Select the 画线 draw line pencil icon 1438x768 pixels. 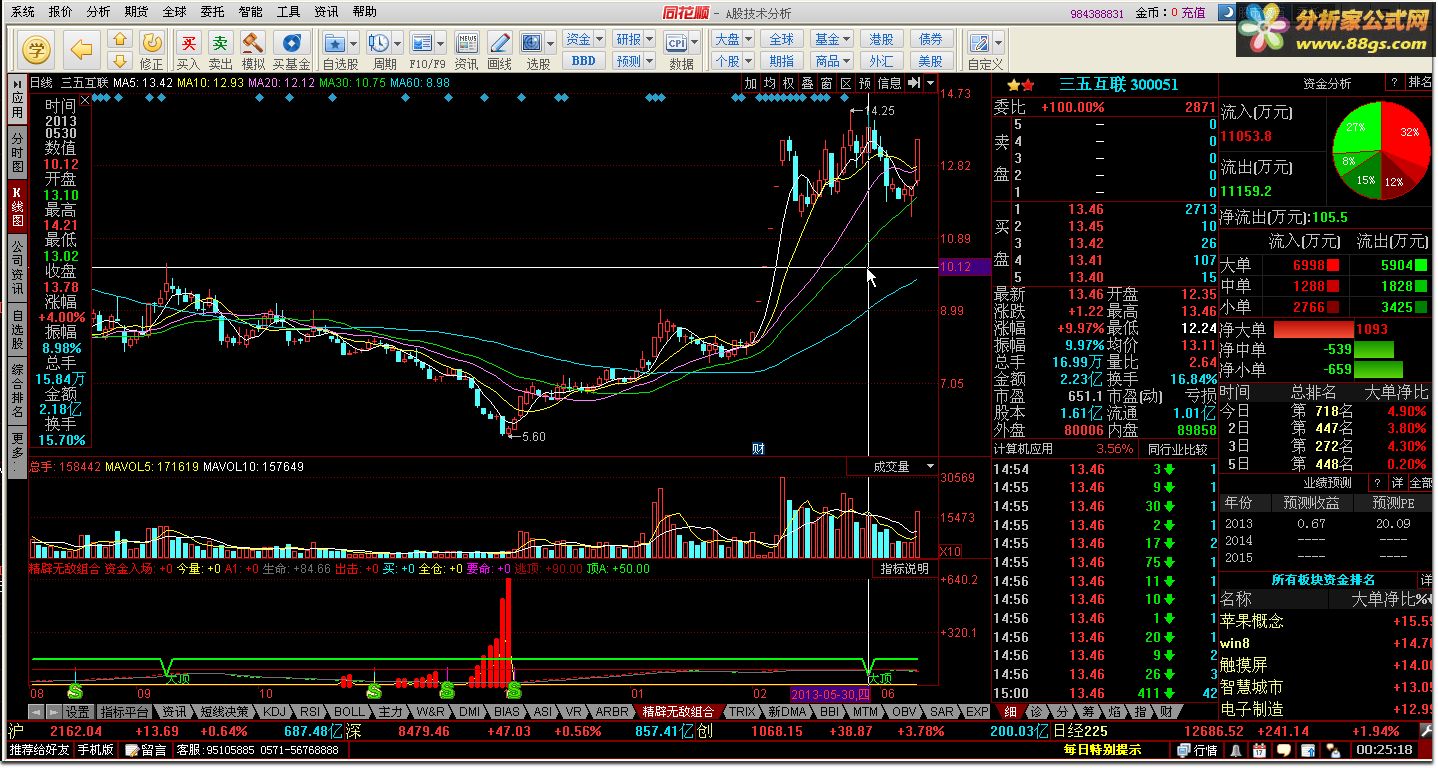(x=498, y=43)
